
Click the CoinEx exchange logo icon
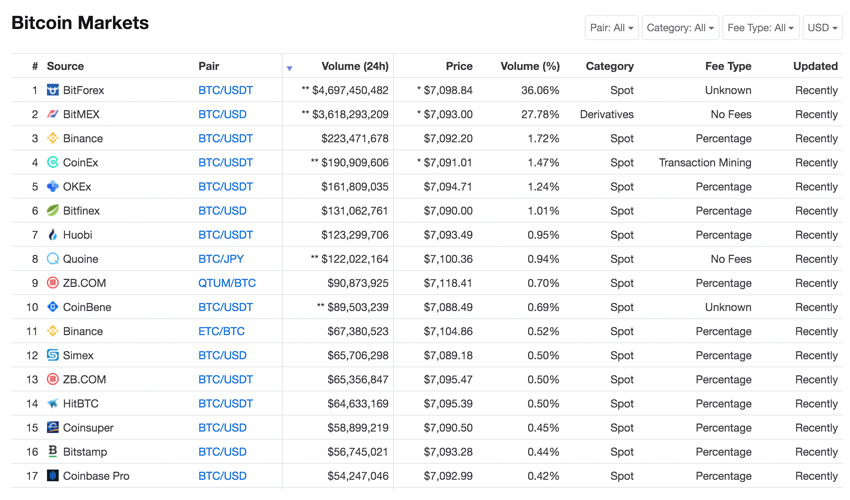53,162
